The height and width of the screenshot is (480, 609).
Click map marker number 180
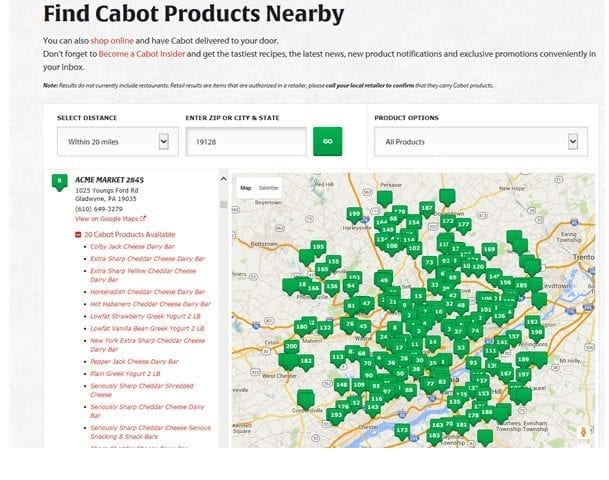tap(301, 328)
